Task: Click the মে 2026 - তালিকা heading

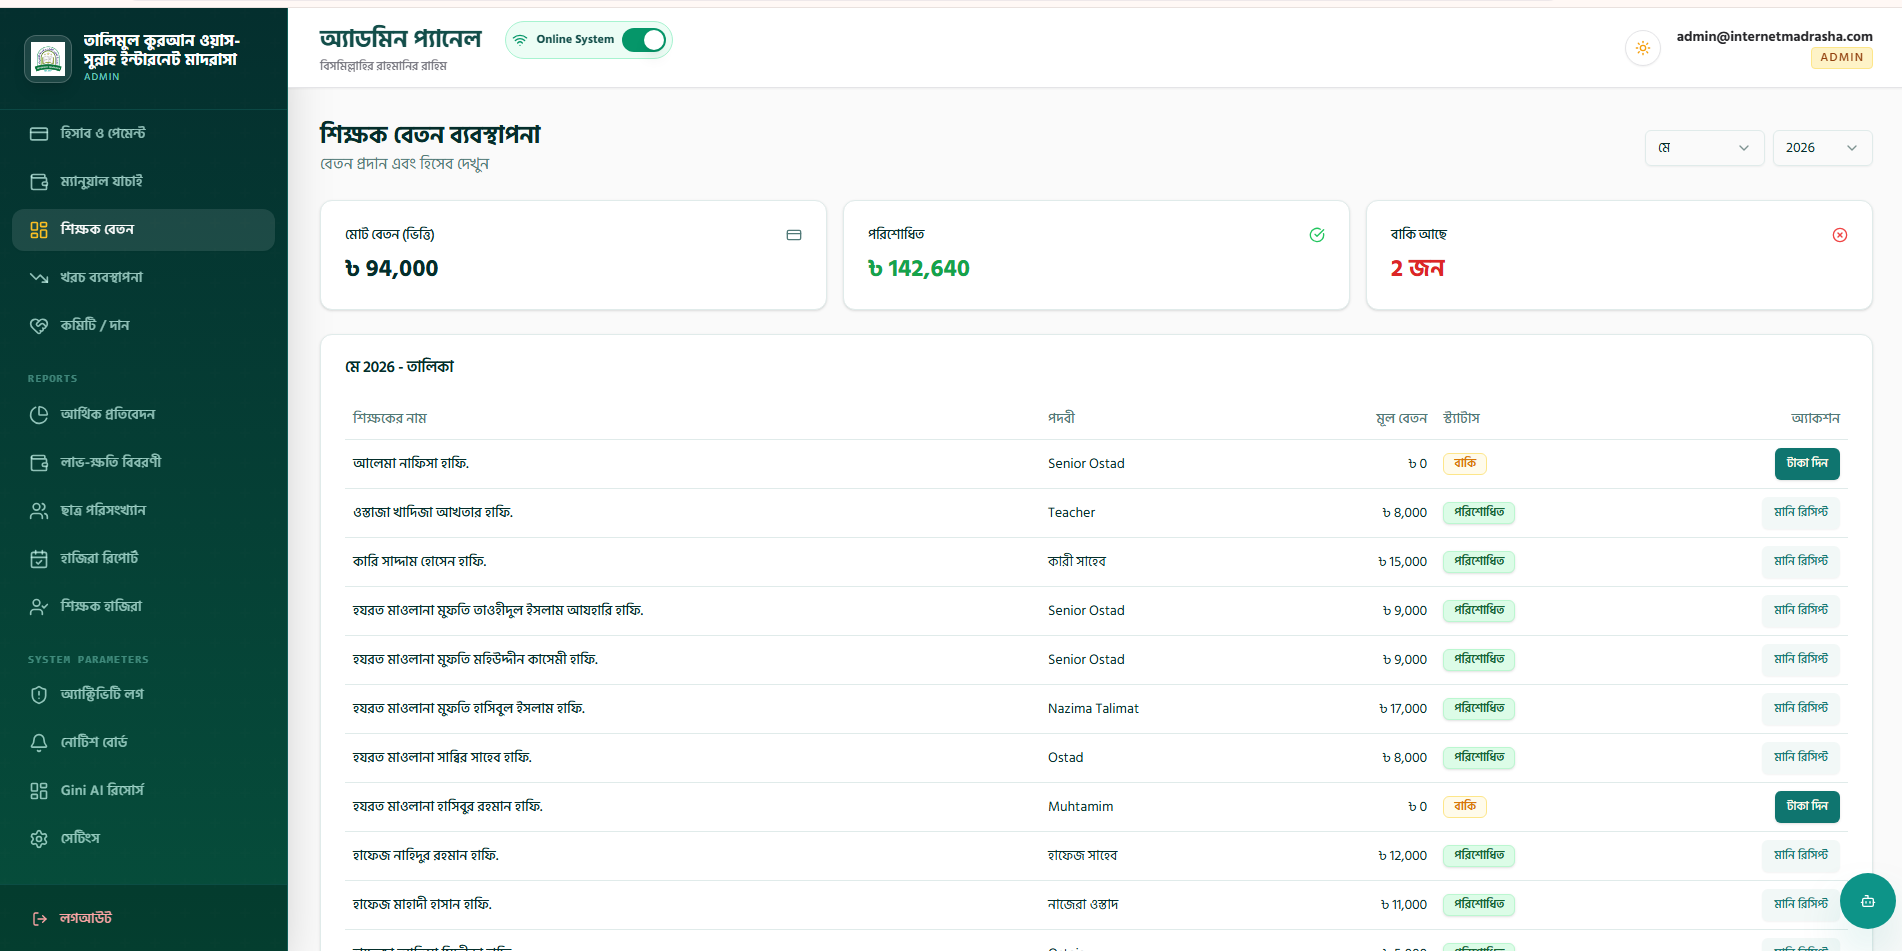Action: [x=399, y=367]
